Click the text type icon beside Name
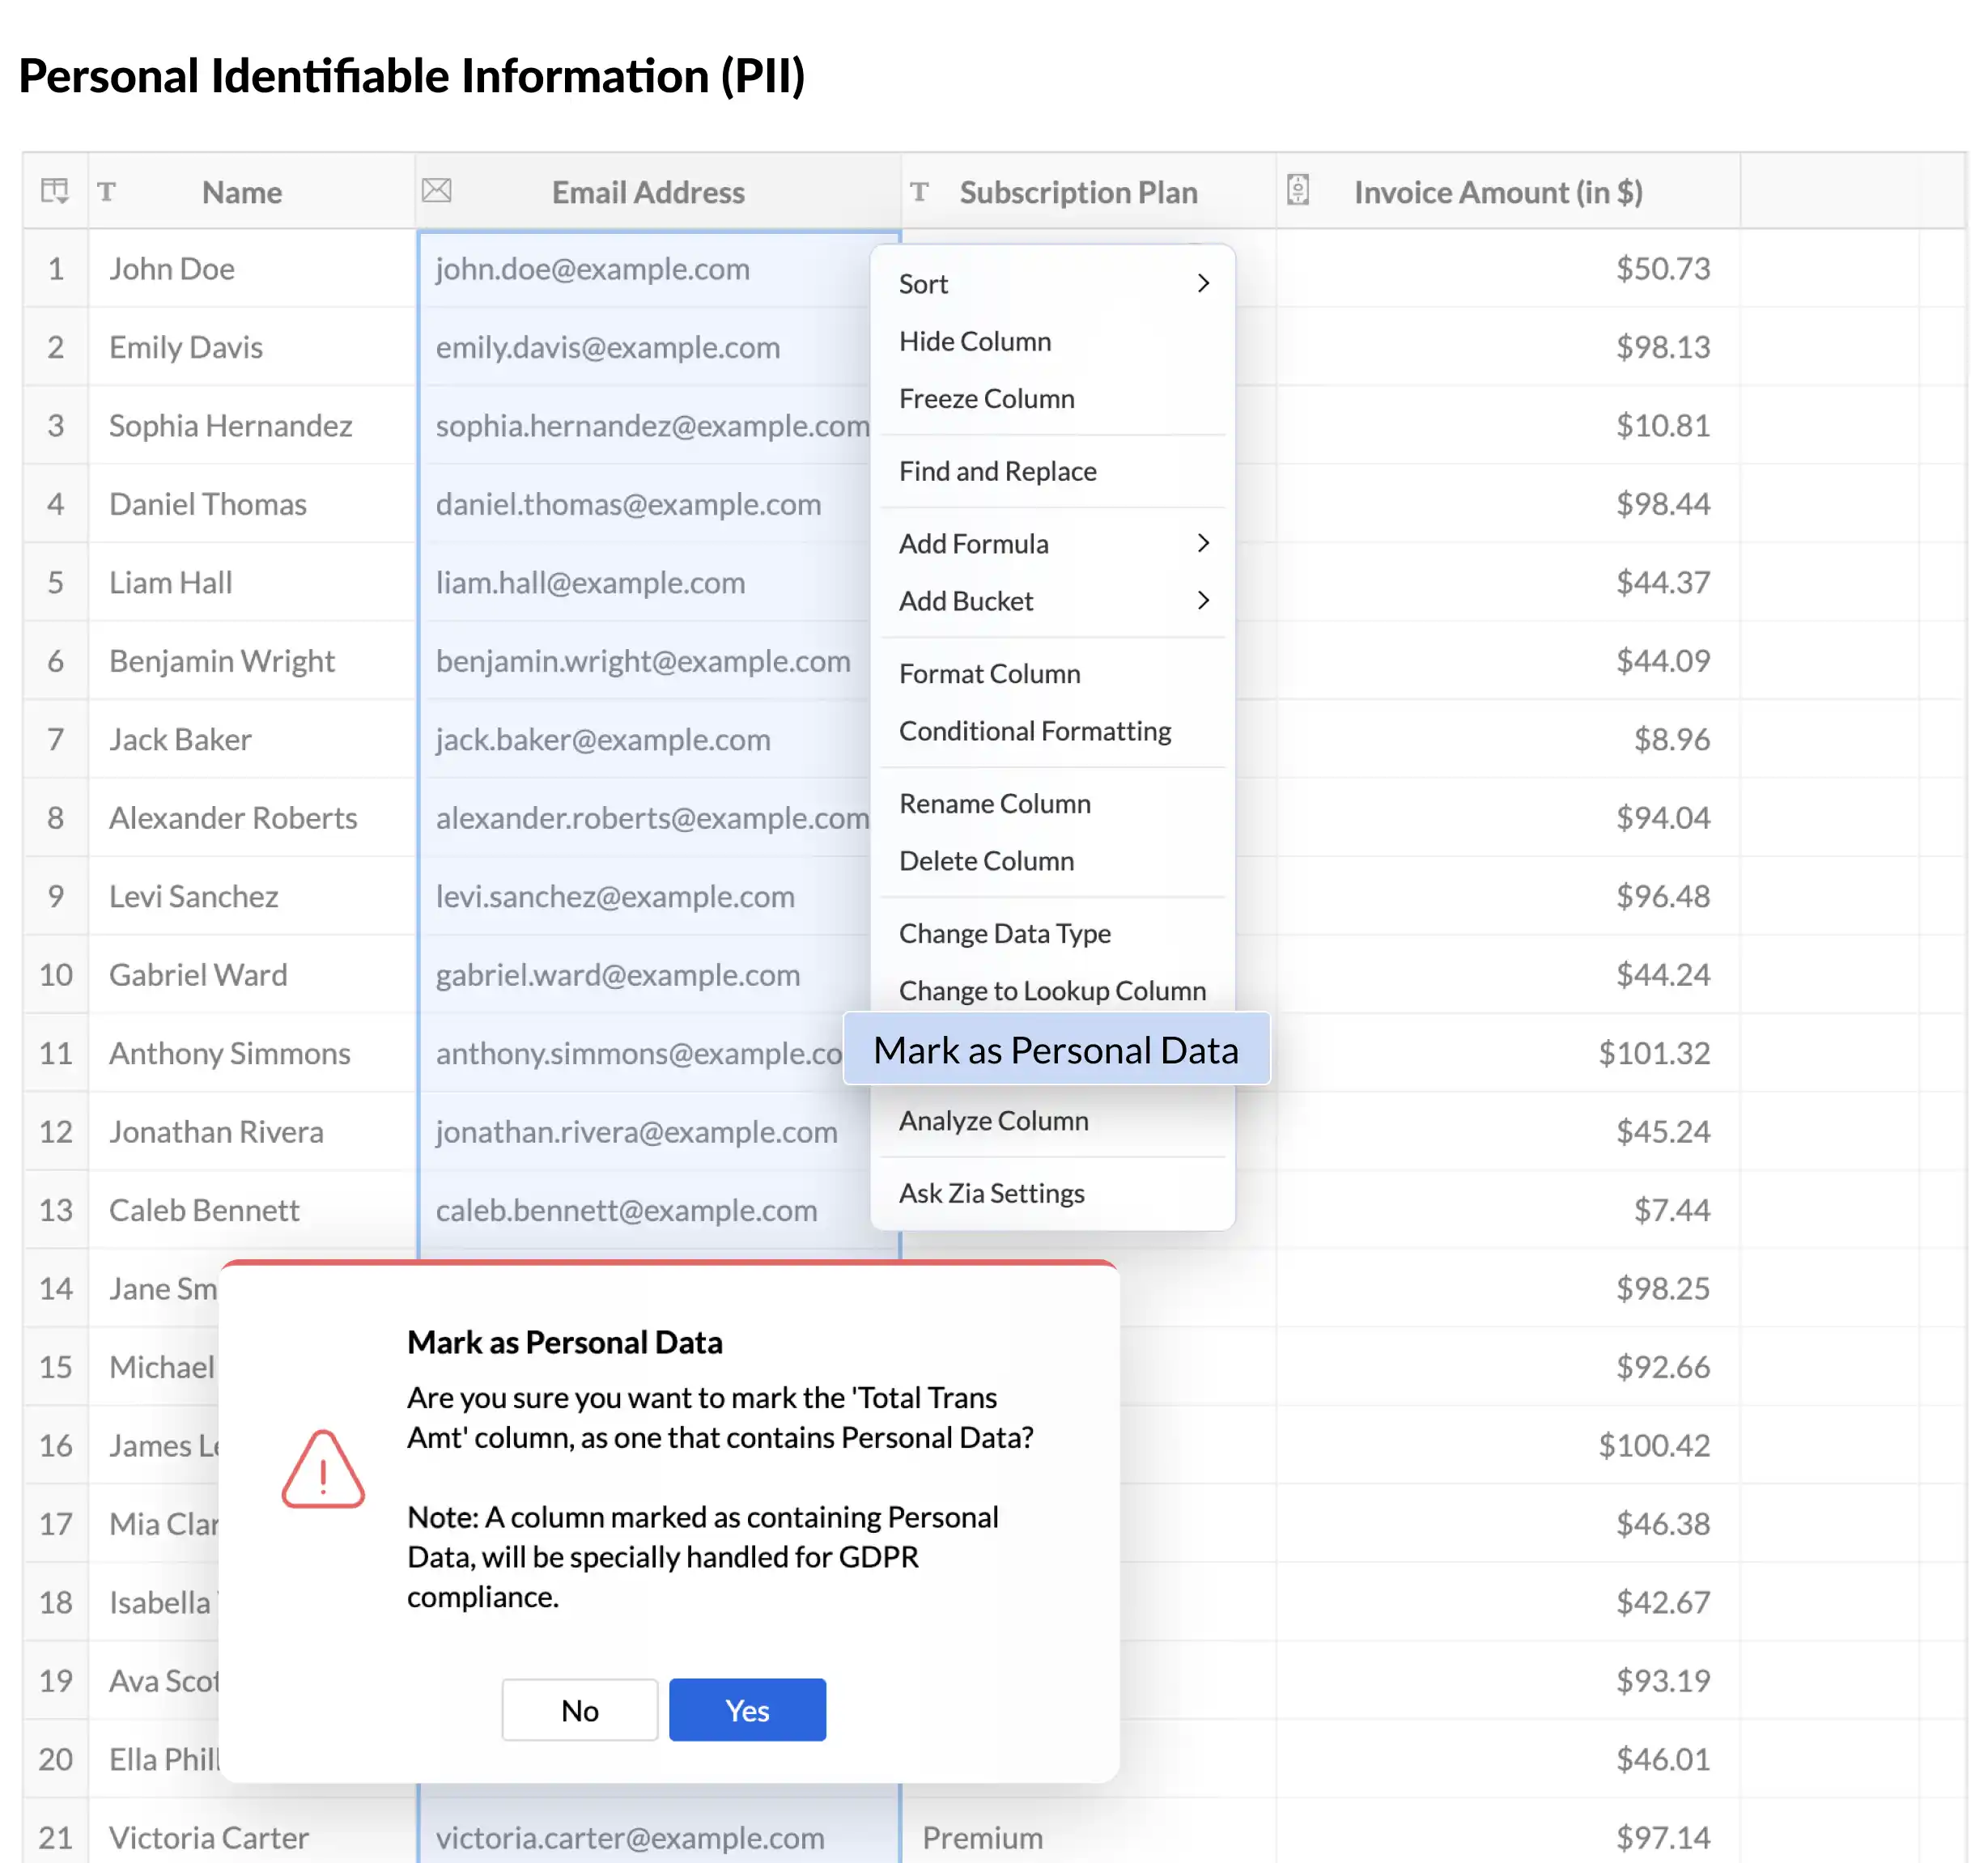Viewport: 1988px width, 1863px height. [107, 191]
